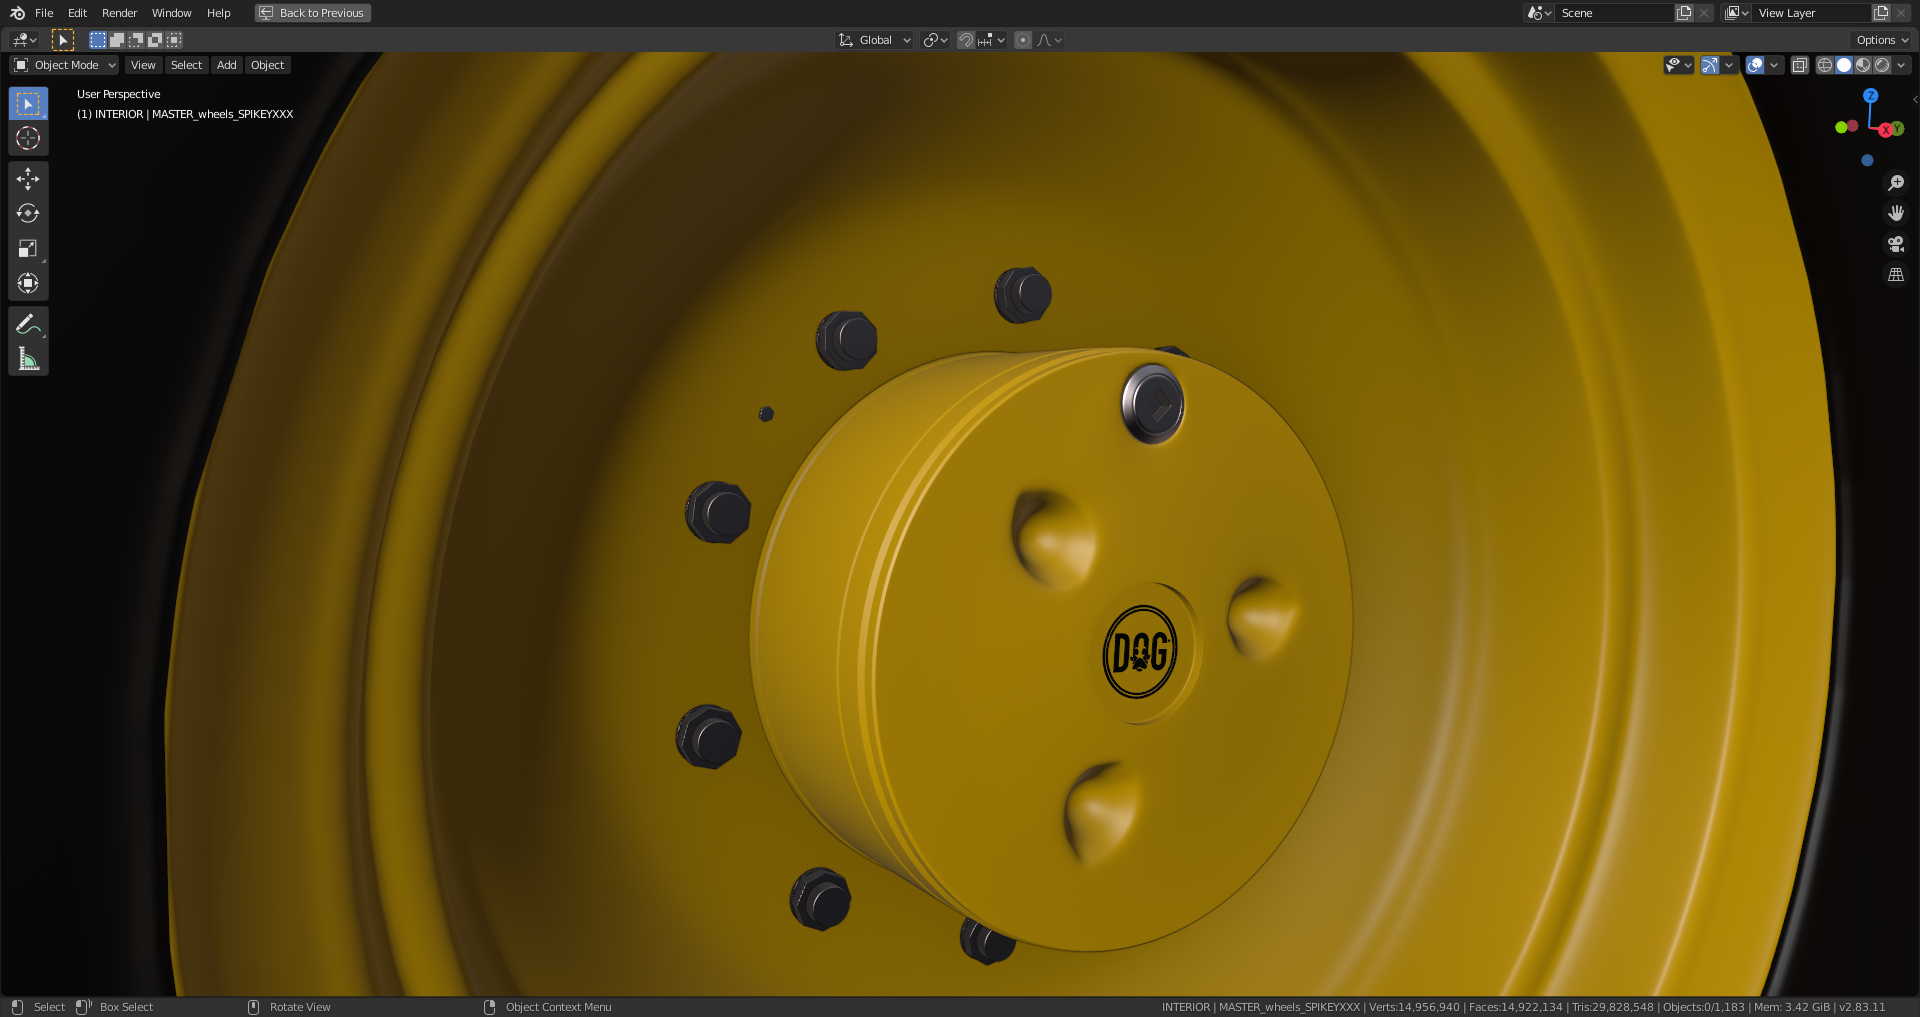Screen dimensions: 1920x1017
Task: Open the Render menu
Action: coord(119,13)
